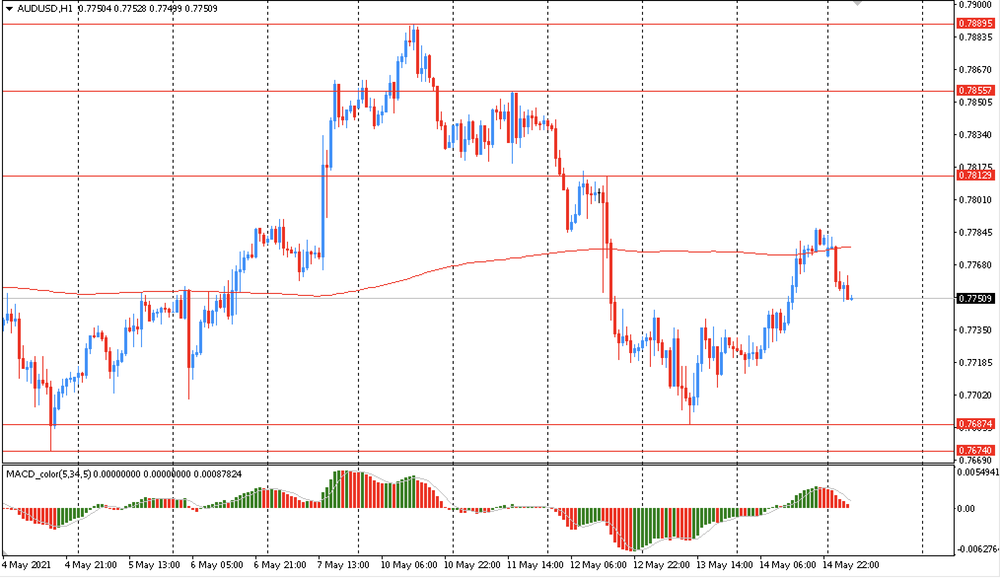
Task: Click the 10 May 06:00 time label
Action: 411,565
